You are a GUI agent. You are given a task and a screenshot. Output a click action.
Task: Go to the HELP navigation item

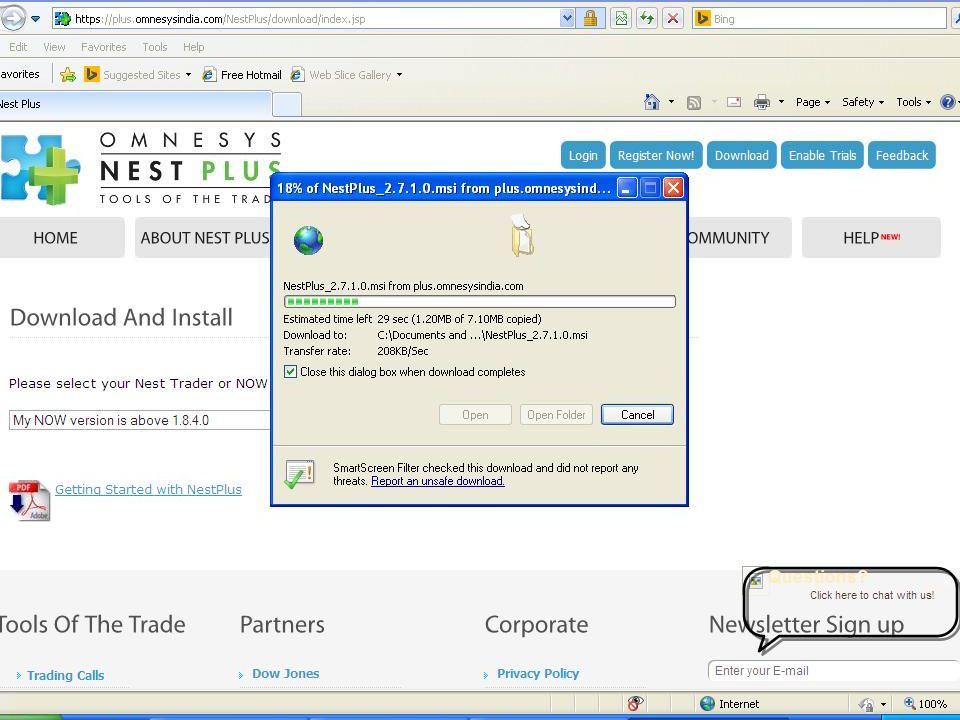(871, 238)
